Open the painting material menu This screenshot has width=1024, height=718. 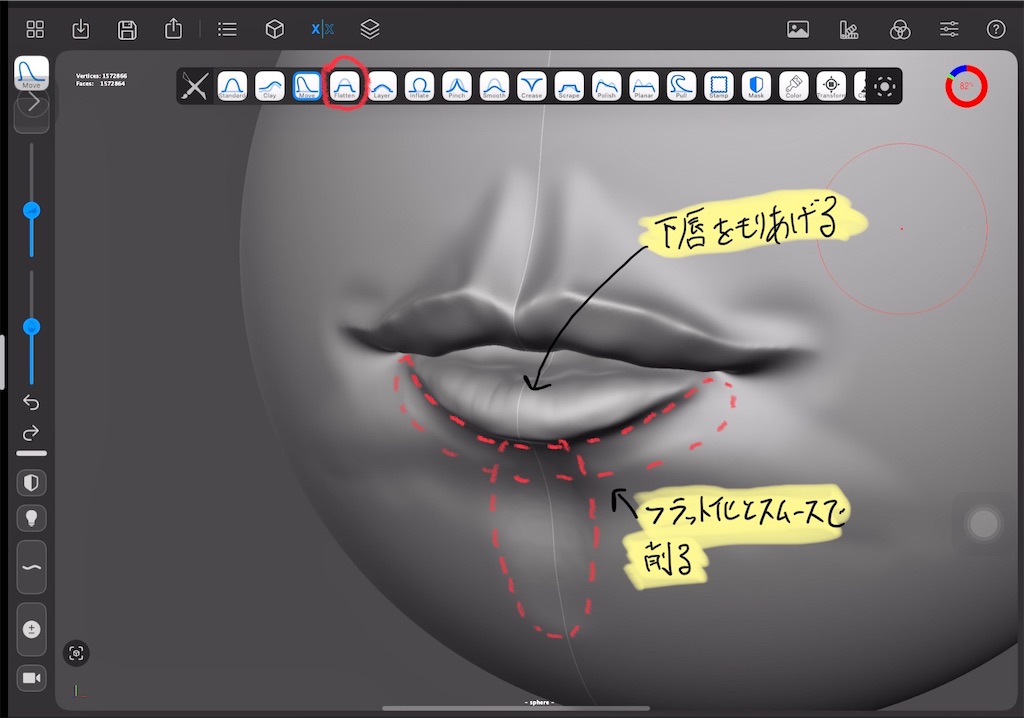point(849,29)
